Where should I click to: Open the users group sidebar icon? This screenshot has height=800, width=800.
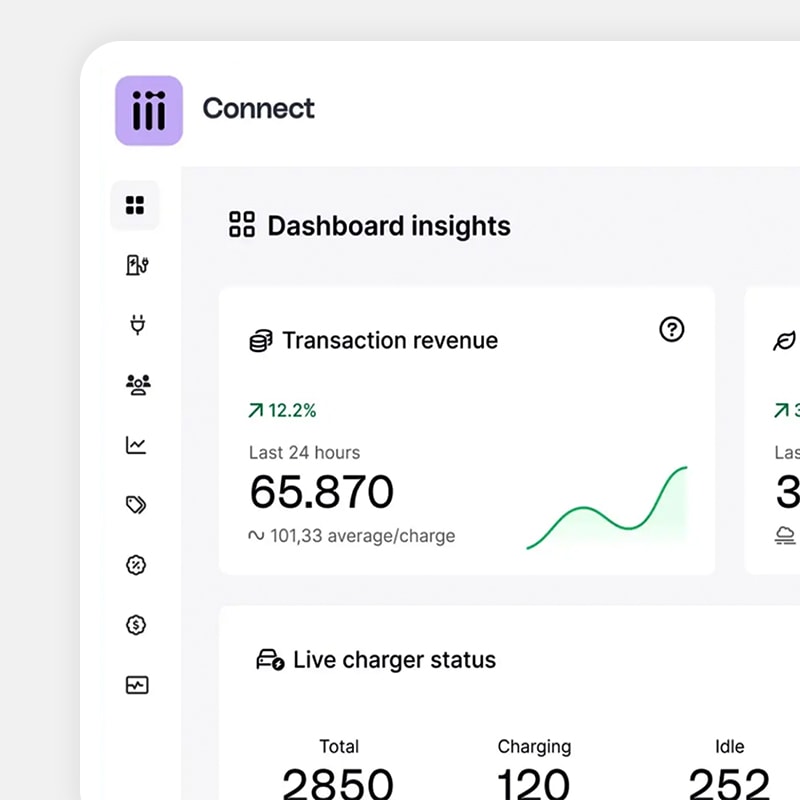pyautogui.click(x=137, y=385)
